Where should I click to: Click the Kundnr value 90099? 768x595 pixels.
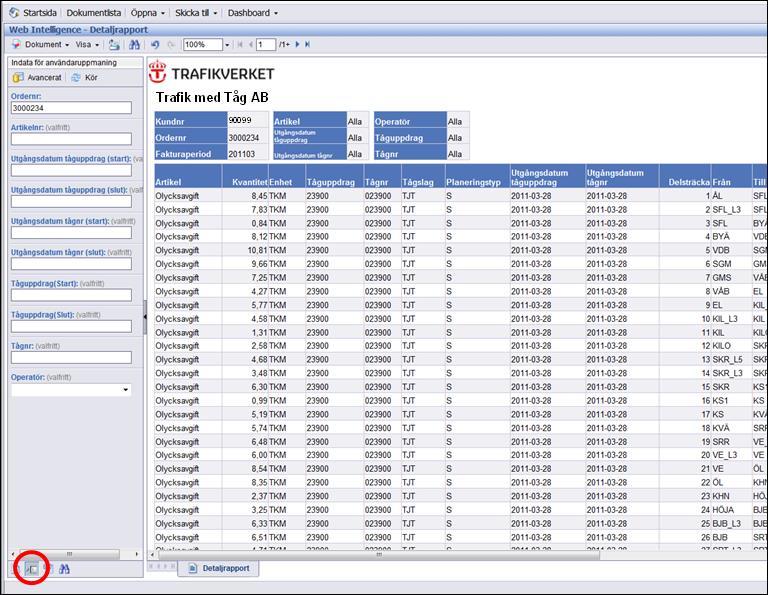240,120
